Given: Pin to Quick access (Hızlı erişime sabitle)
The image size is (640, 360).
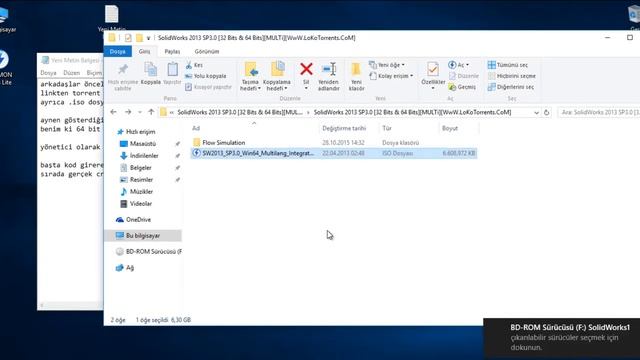Looking at the screenshot, I should (123, 76).
